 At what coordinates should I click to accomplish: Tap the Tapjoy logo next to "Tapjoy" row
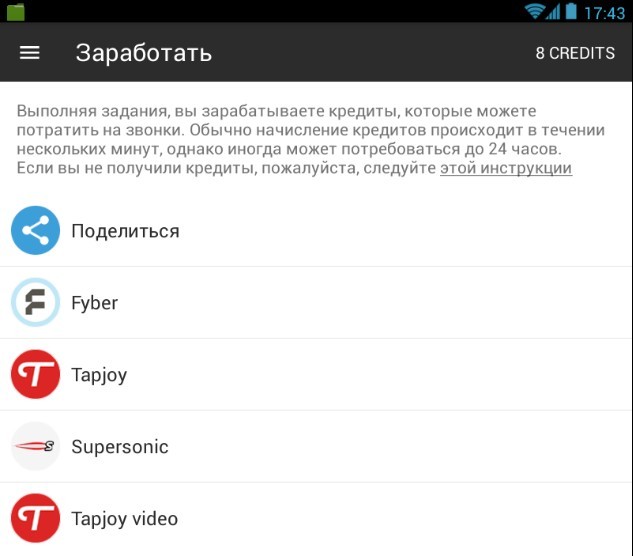pos(36,374)
